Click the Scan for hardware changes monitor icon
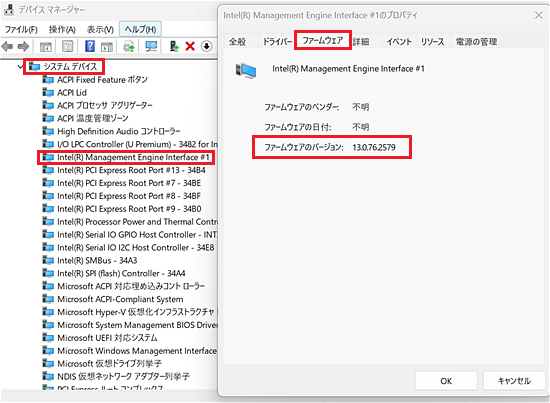The height and width of the screenshot is (403, 550). [151, 46]
